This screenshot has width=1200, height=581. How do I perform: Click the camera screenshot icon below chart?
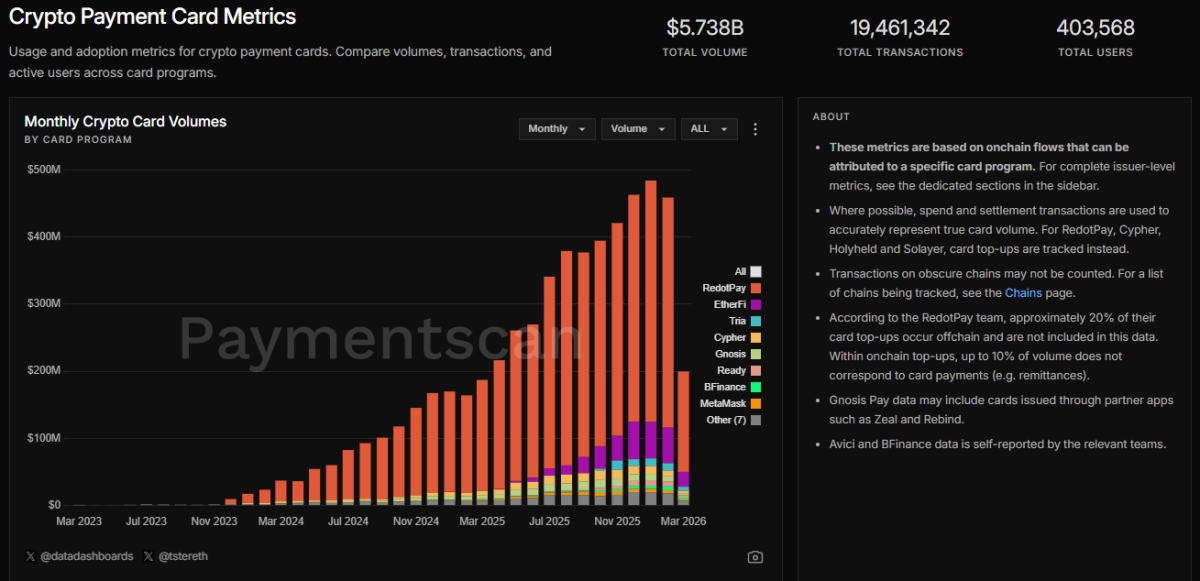point(755,557)
